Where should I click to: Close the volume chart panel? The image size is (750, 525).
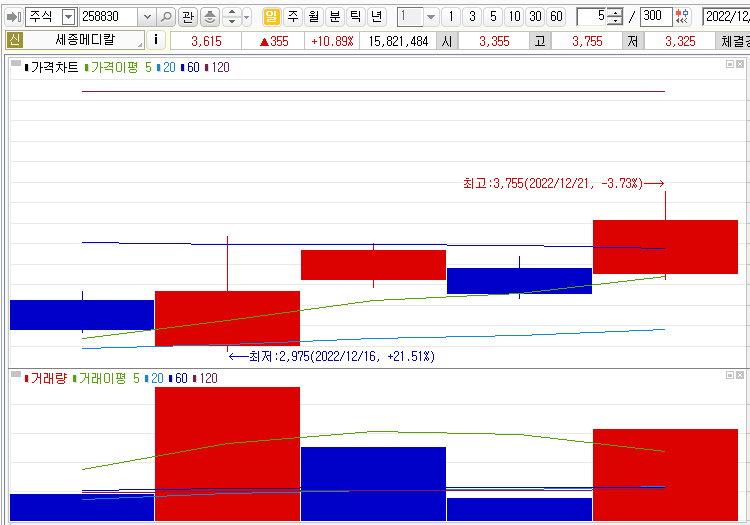(x=739, y=375)
